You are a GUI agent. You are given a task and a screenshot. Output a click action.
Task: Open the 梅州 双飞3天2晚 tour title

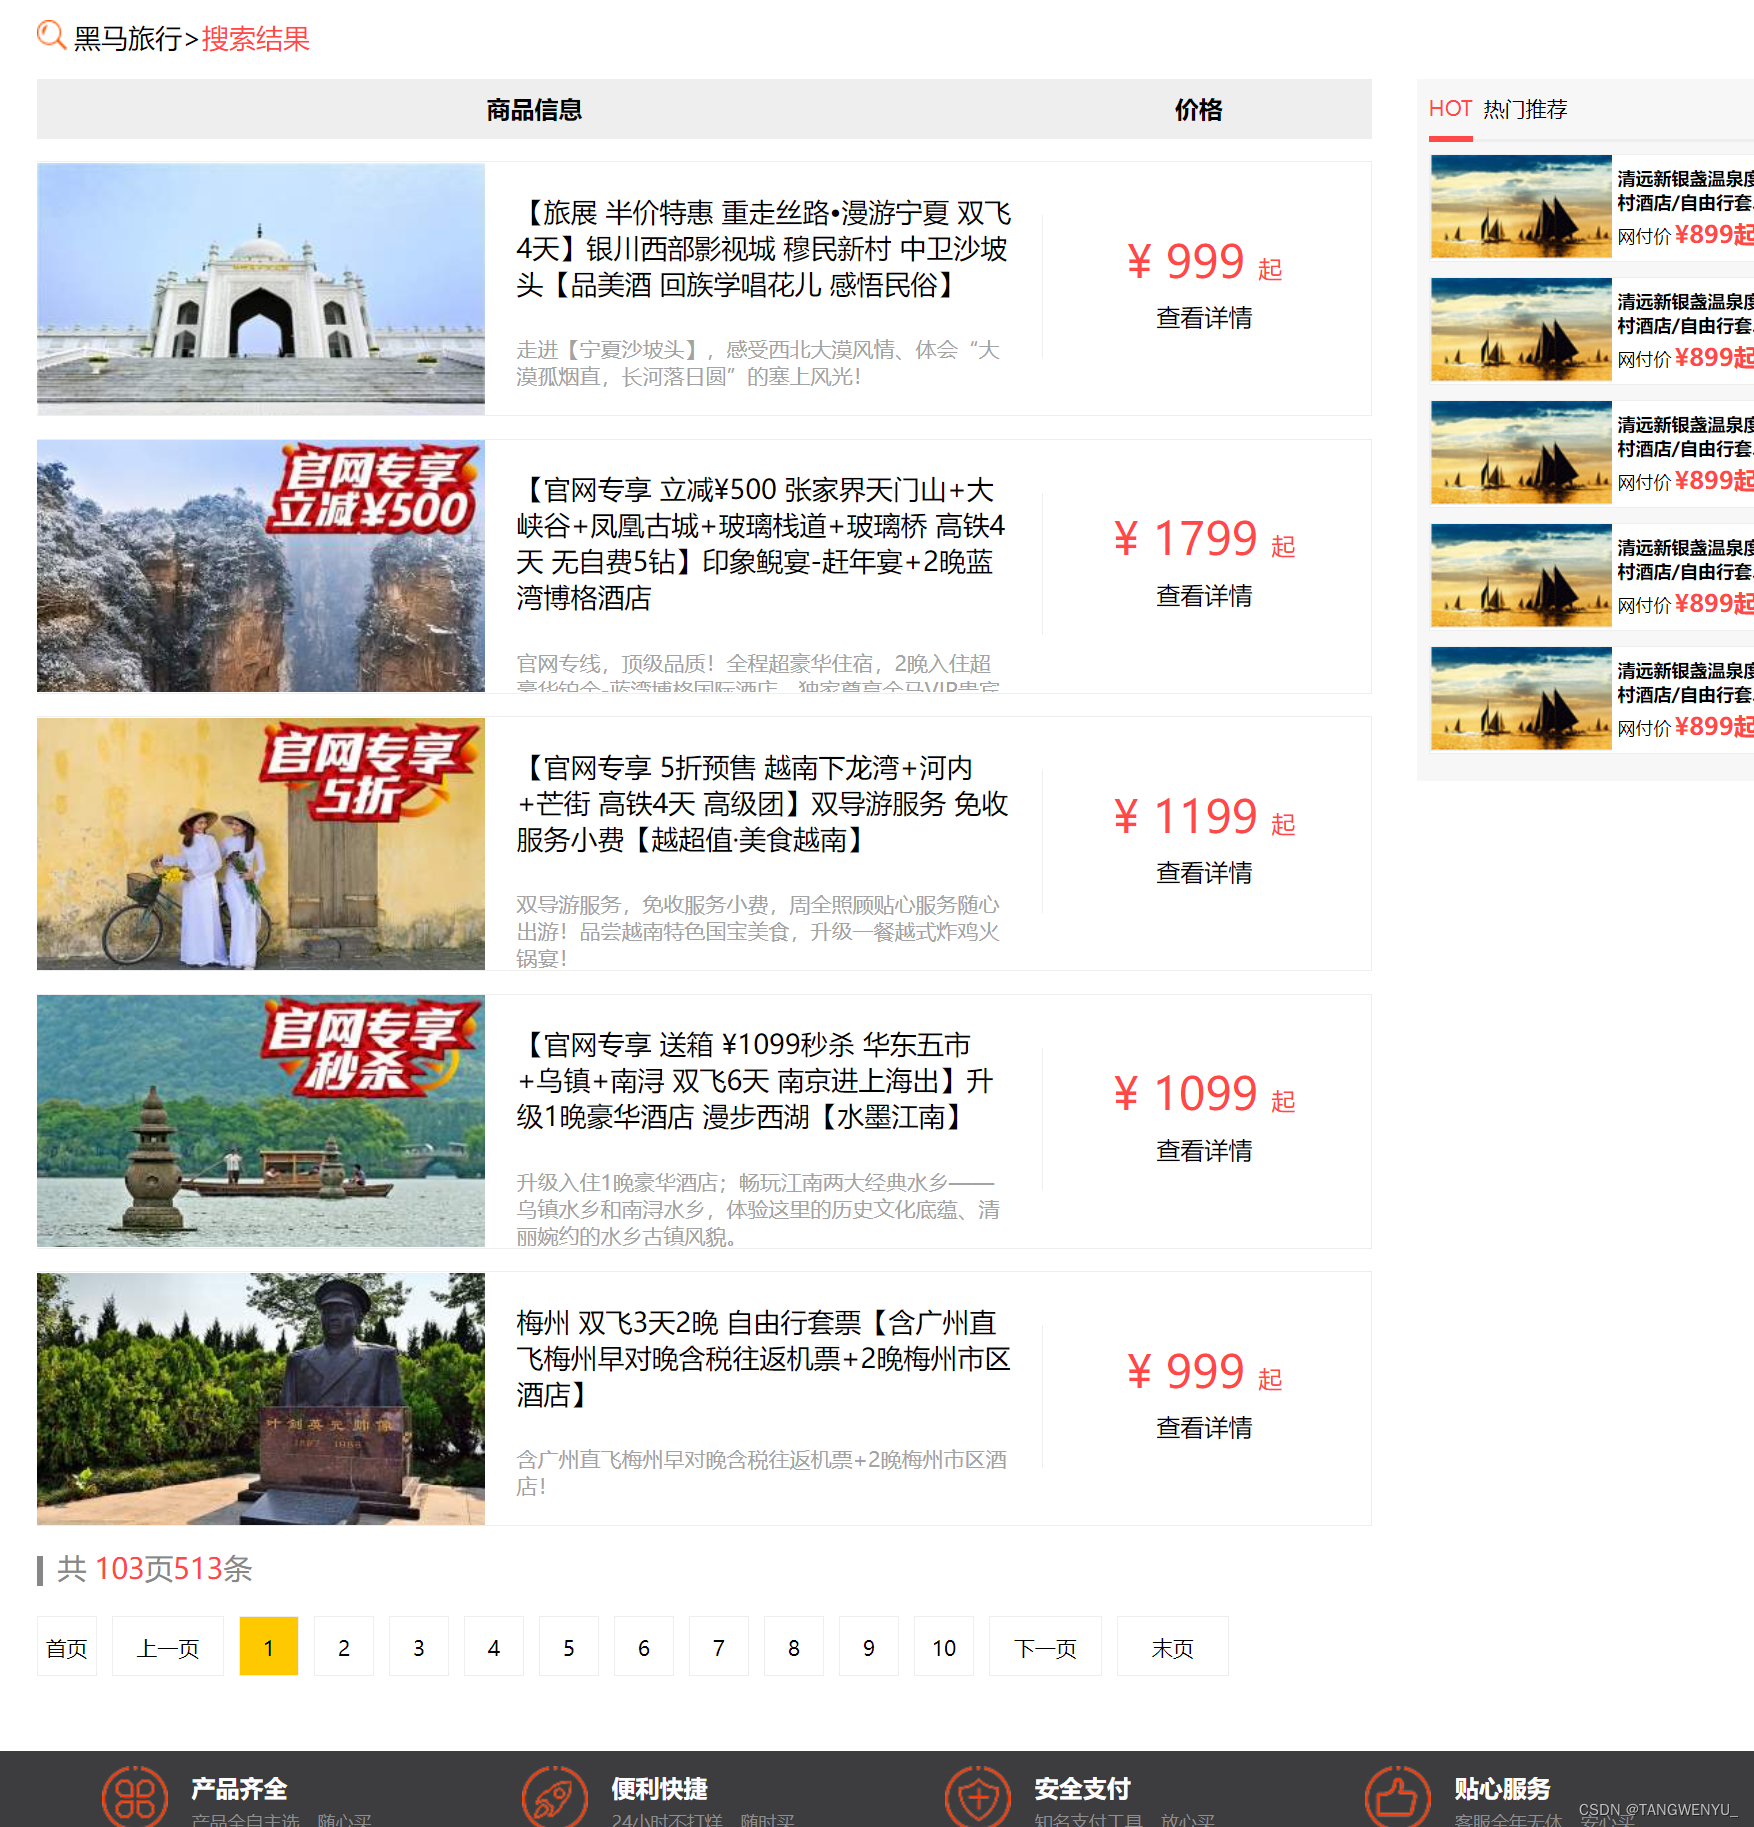764,1359
